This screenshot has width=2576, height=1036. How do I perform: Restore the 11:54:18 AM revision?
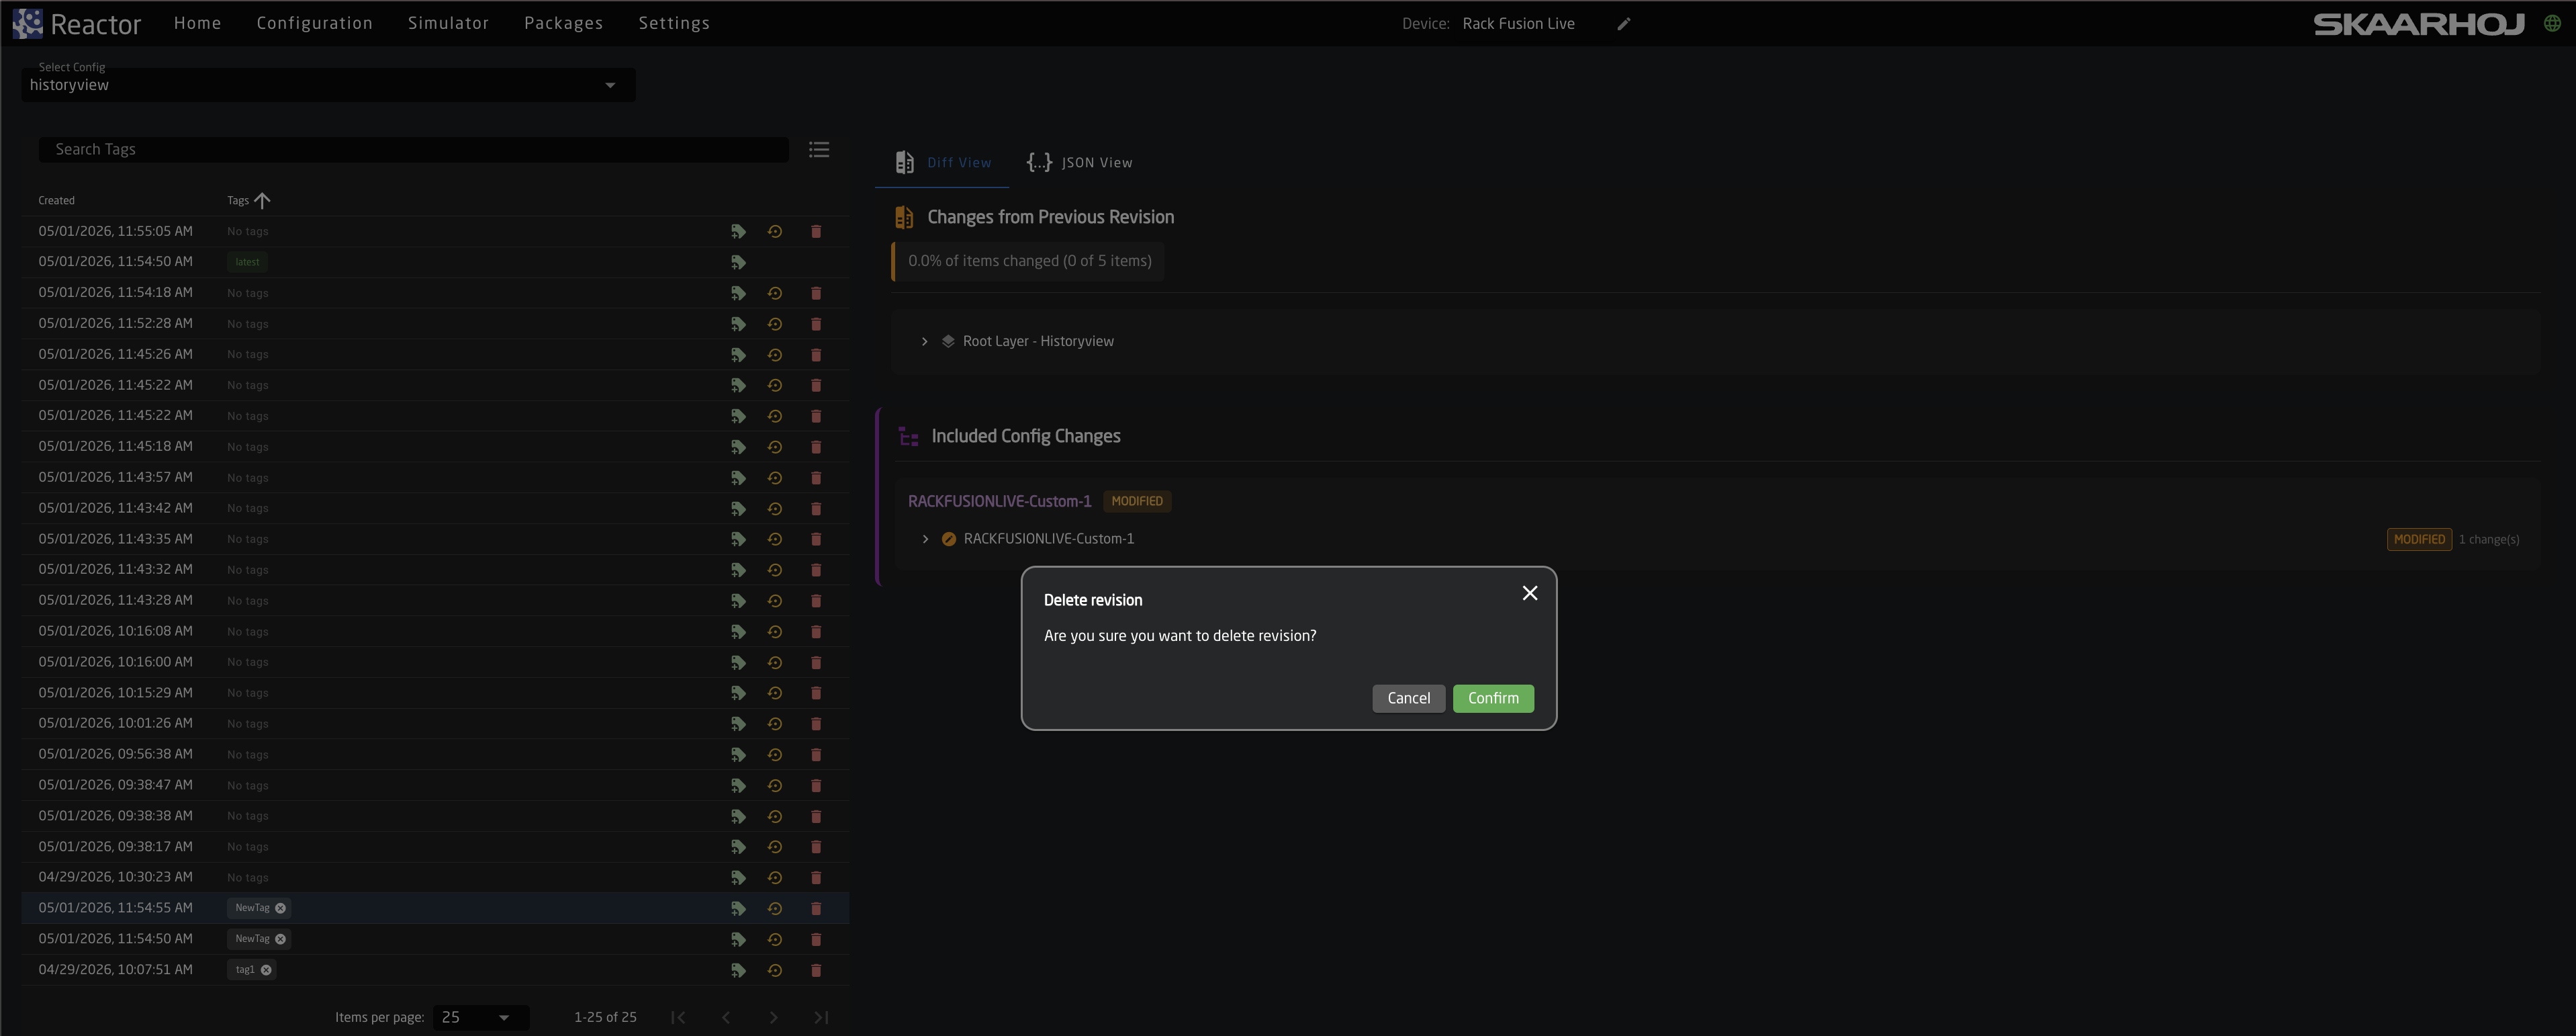pyautogui.click(x=774, y=293)
